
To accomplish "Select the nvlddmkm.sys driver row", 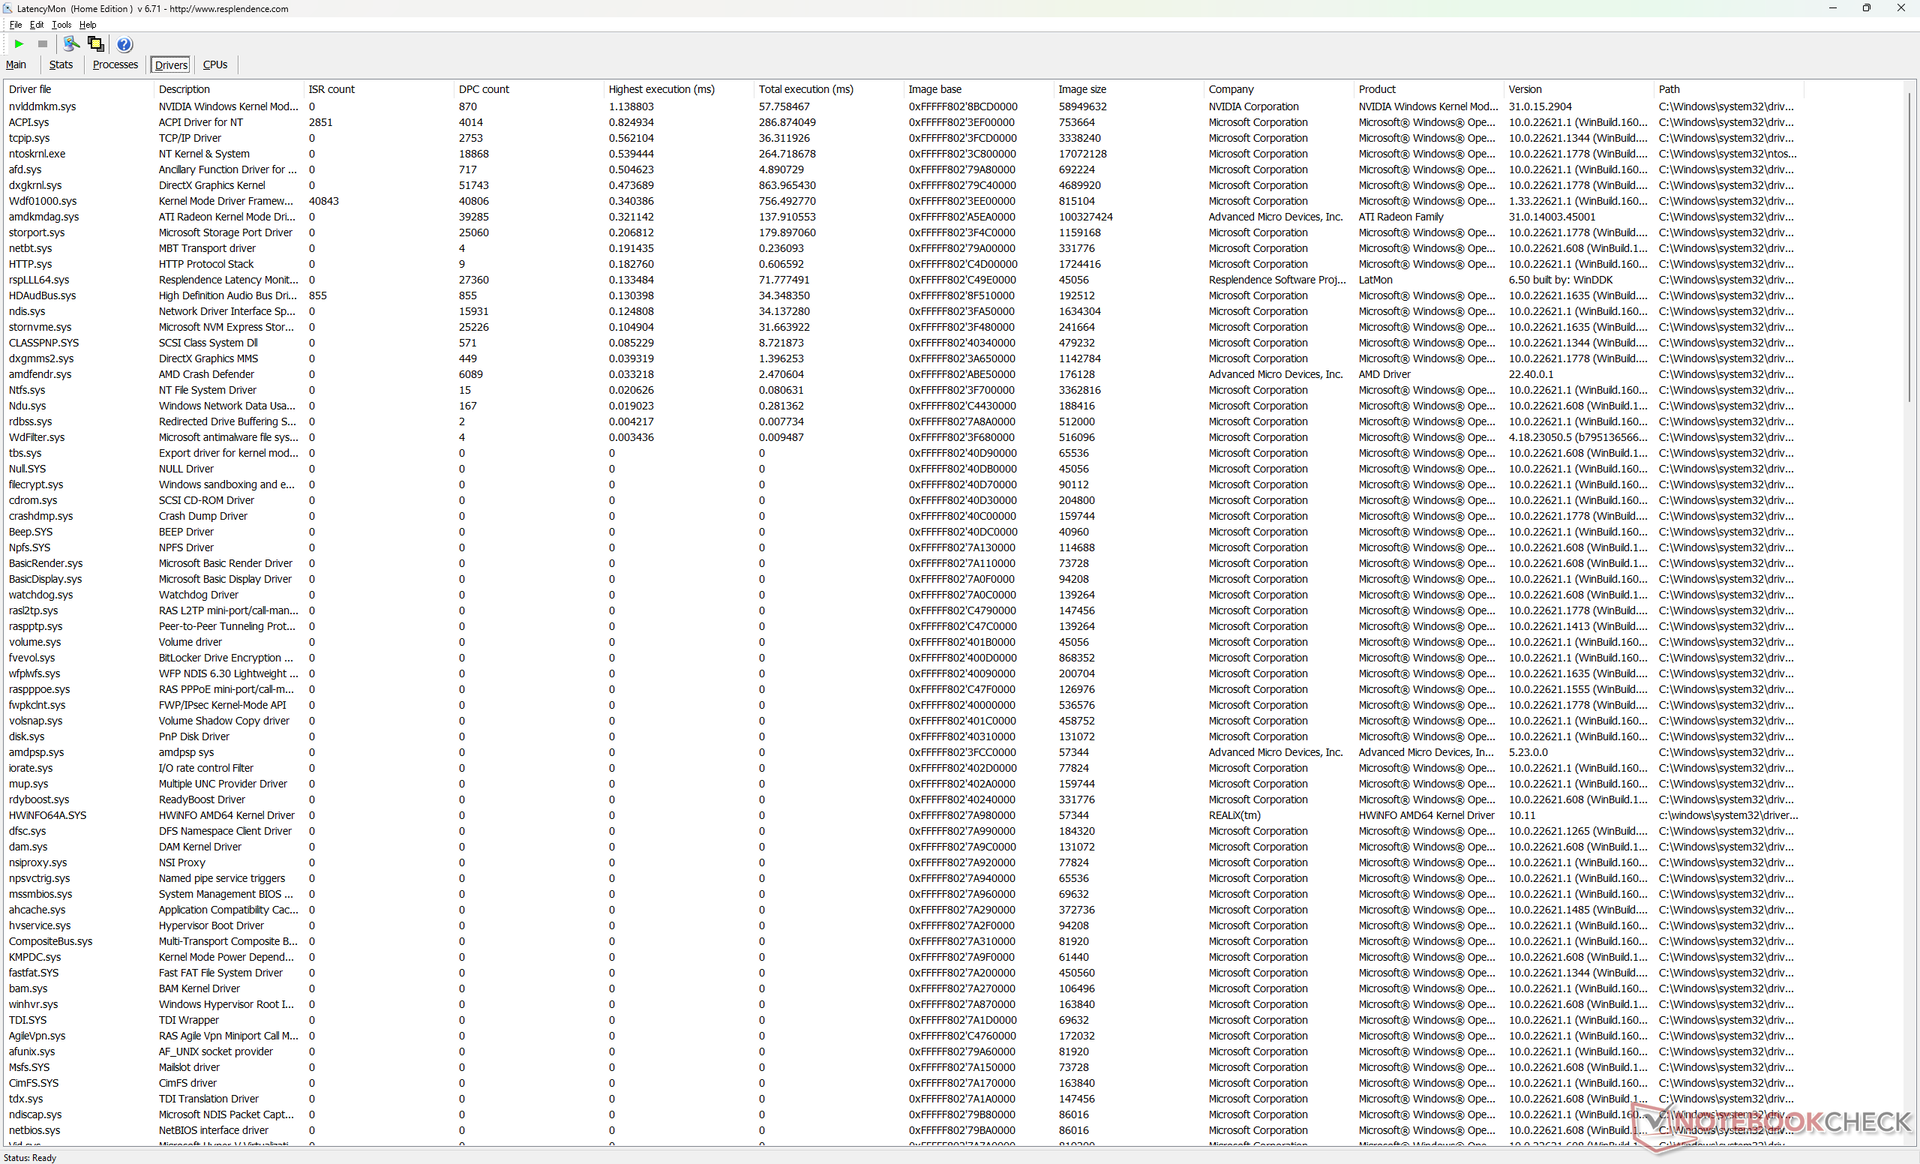I will click(42, 106).
